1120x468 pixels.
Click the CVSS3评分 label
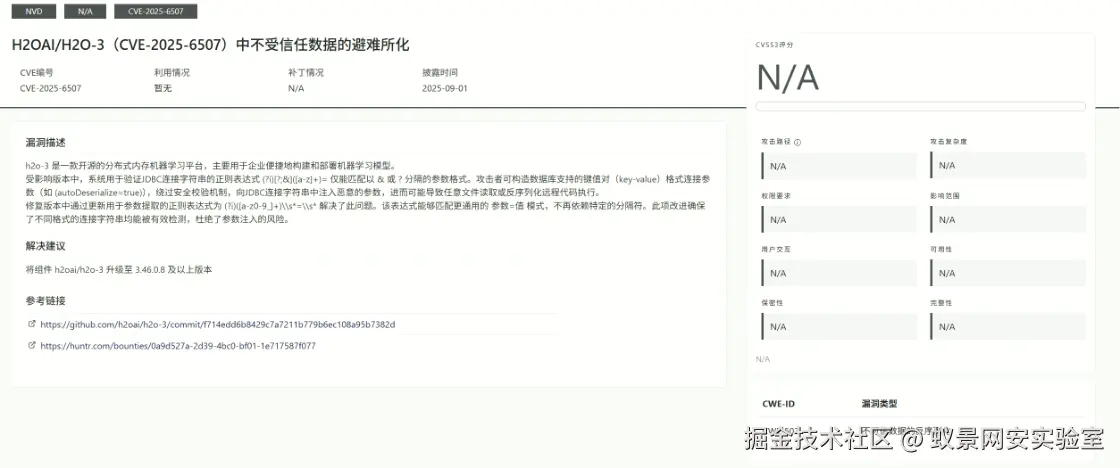(774, 44)
